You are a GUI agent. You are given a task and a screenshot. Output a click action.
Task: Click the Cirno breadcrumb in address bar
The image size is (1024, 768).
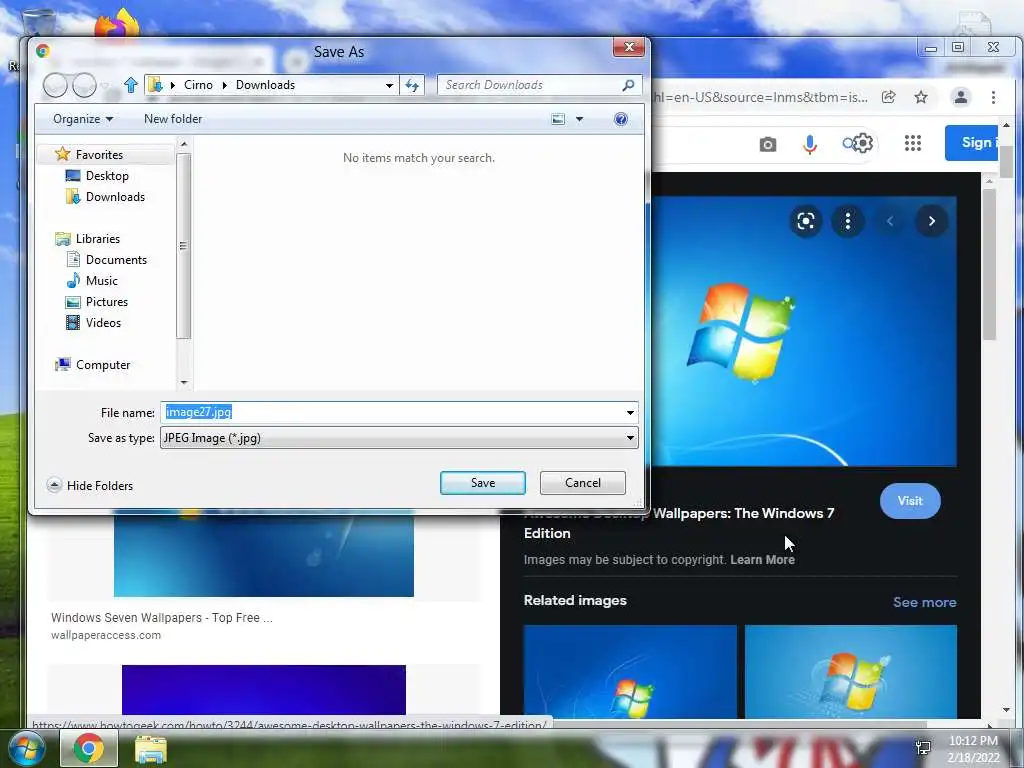click(x=198, y=85)
